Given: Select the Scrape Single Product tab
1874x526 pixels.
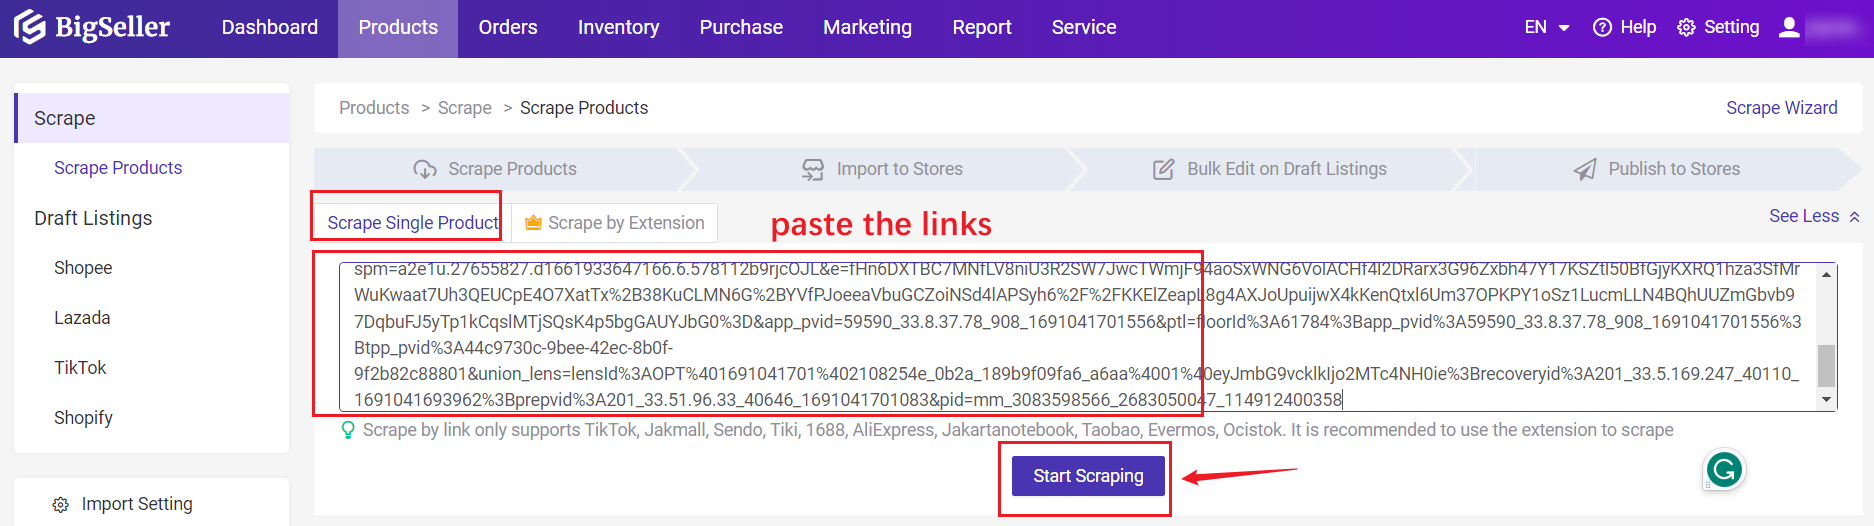Looking at the screenshot, I should click(413, 223).
